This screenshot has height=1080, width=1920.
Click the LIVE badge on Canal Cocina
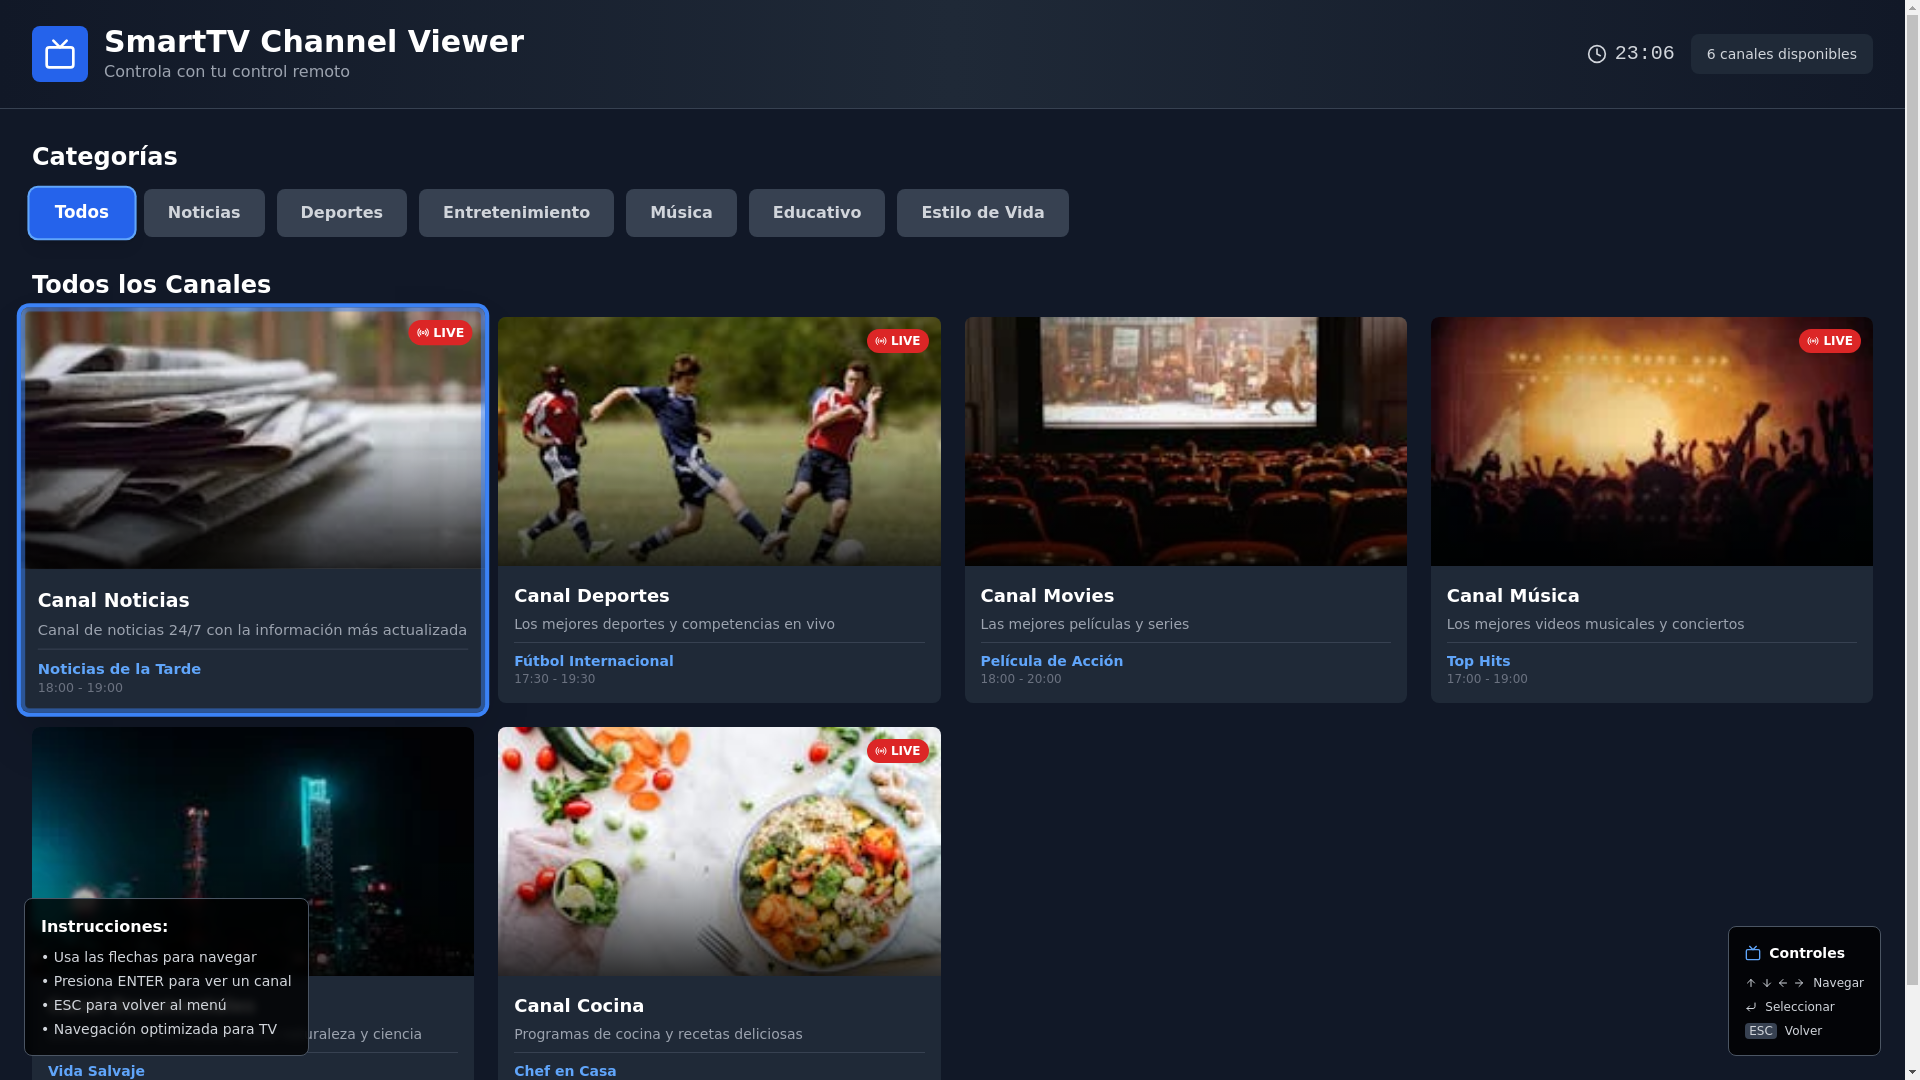(x=897, y=751)
